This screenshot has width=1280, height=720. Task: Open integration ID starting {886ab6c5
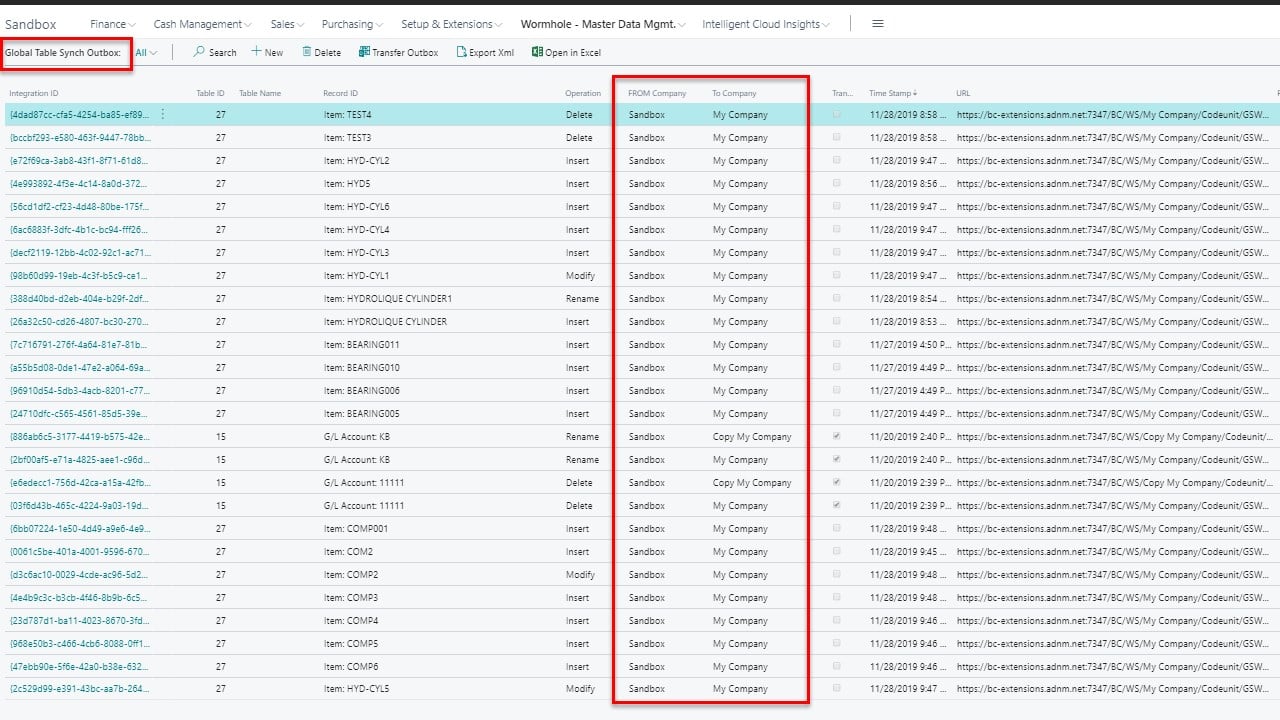click(x=79, y=437)
